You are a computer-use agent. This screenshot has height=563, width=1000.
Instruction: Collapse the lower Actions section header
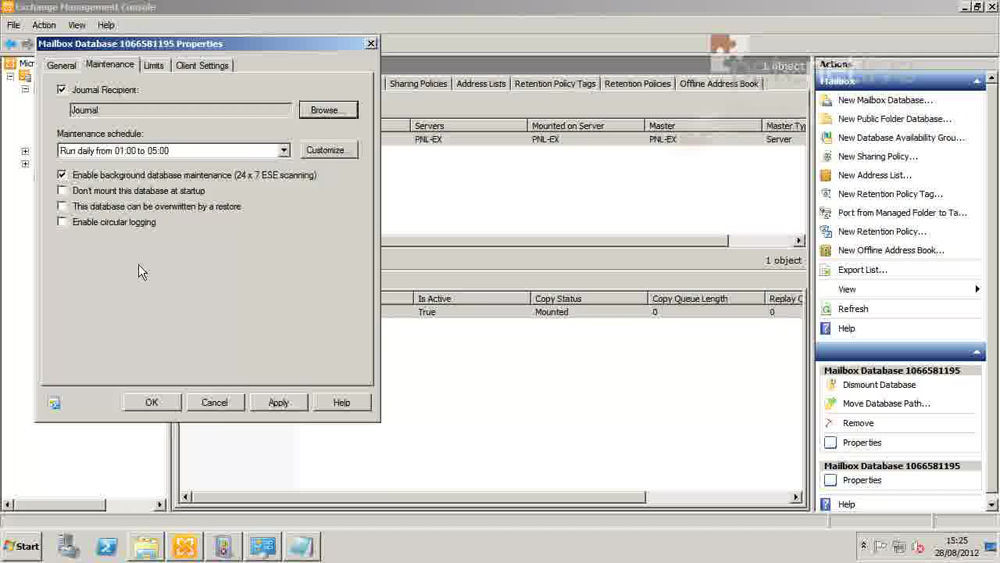(976, 352)
